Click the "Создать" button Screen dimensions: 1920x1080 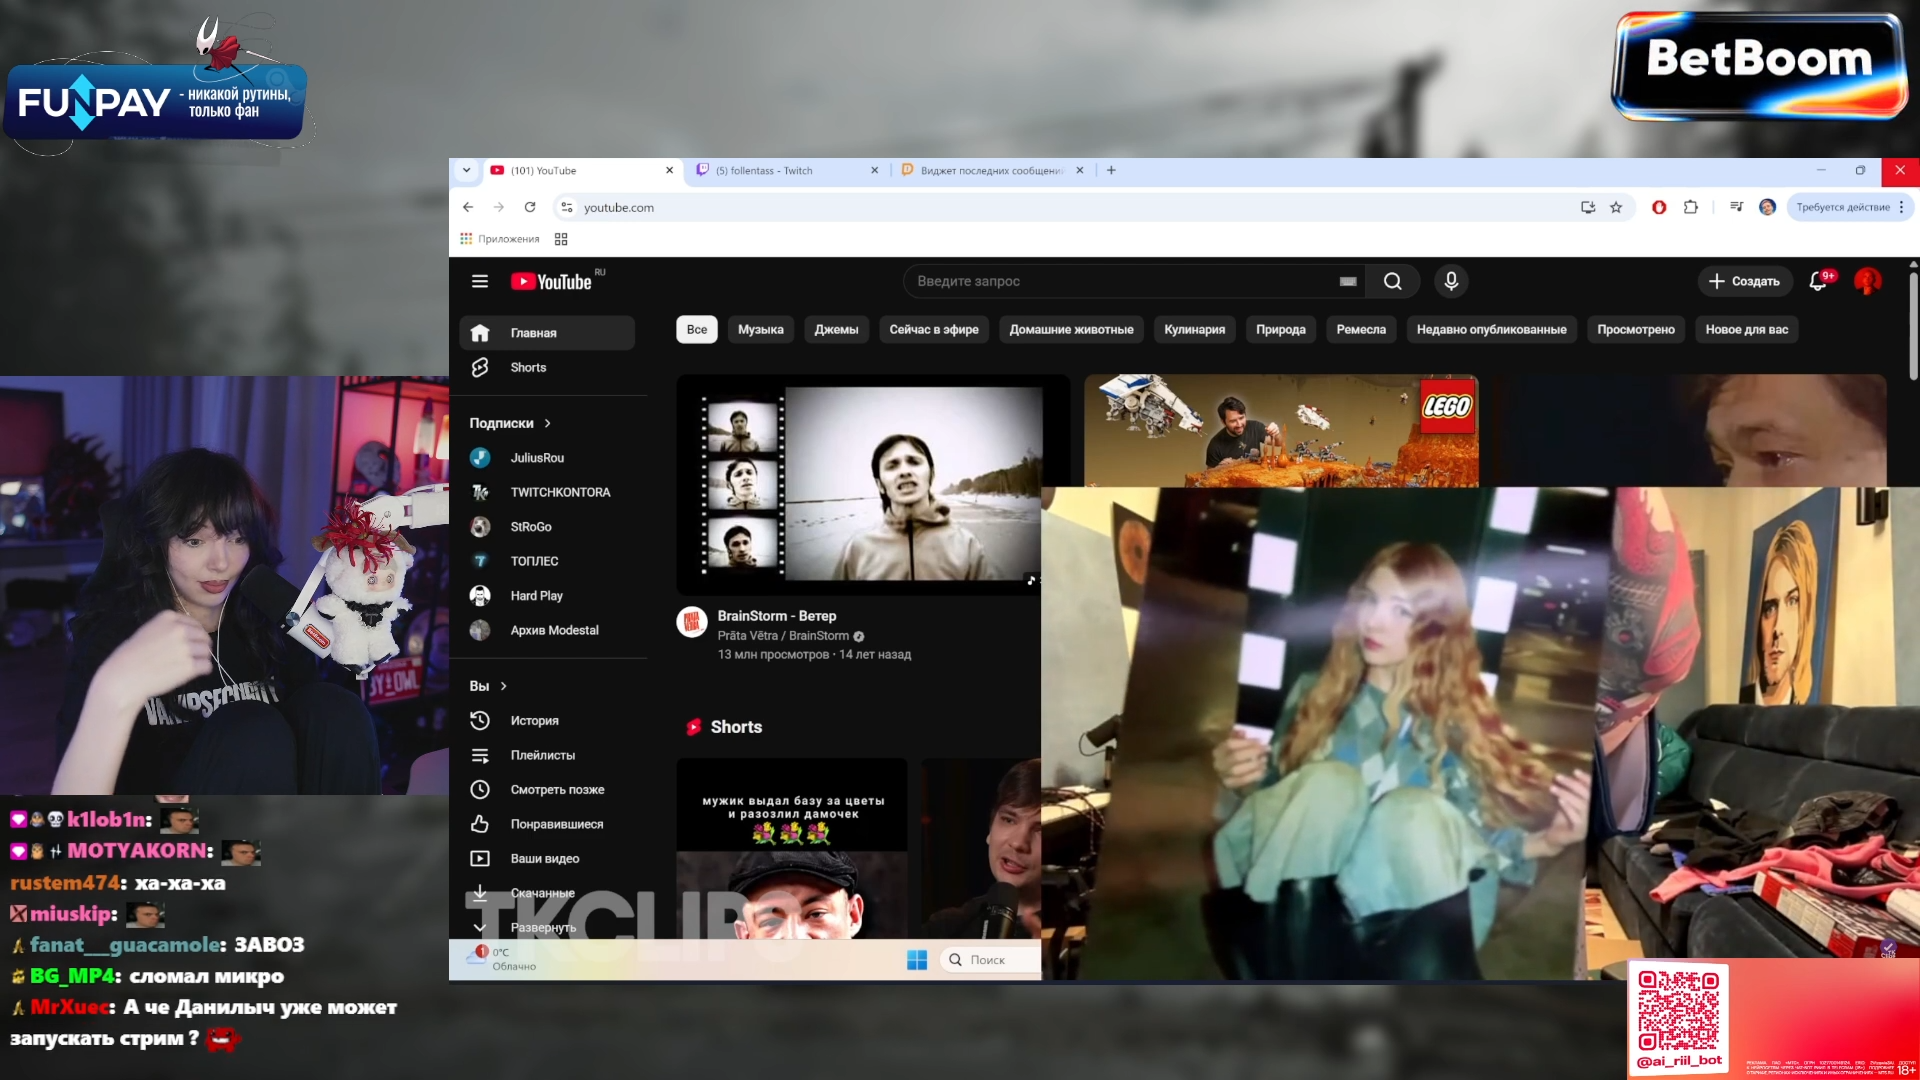tap(1744, 282)
